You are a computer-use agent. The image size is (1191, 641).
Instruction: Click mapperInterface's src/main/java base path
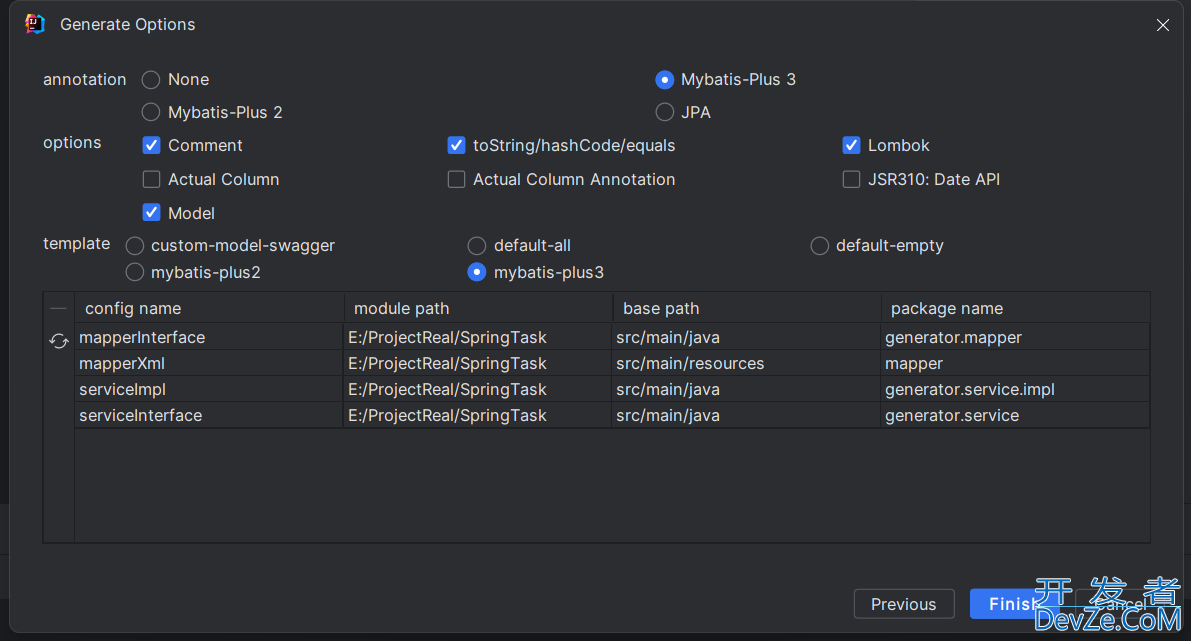point(746,337)
